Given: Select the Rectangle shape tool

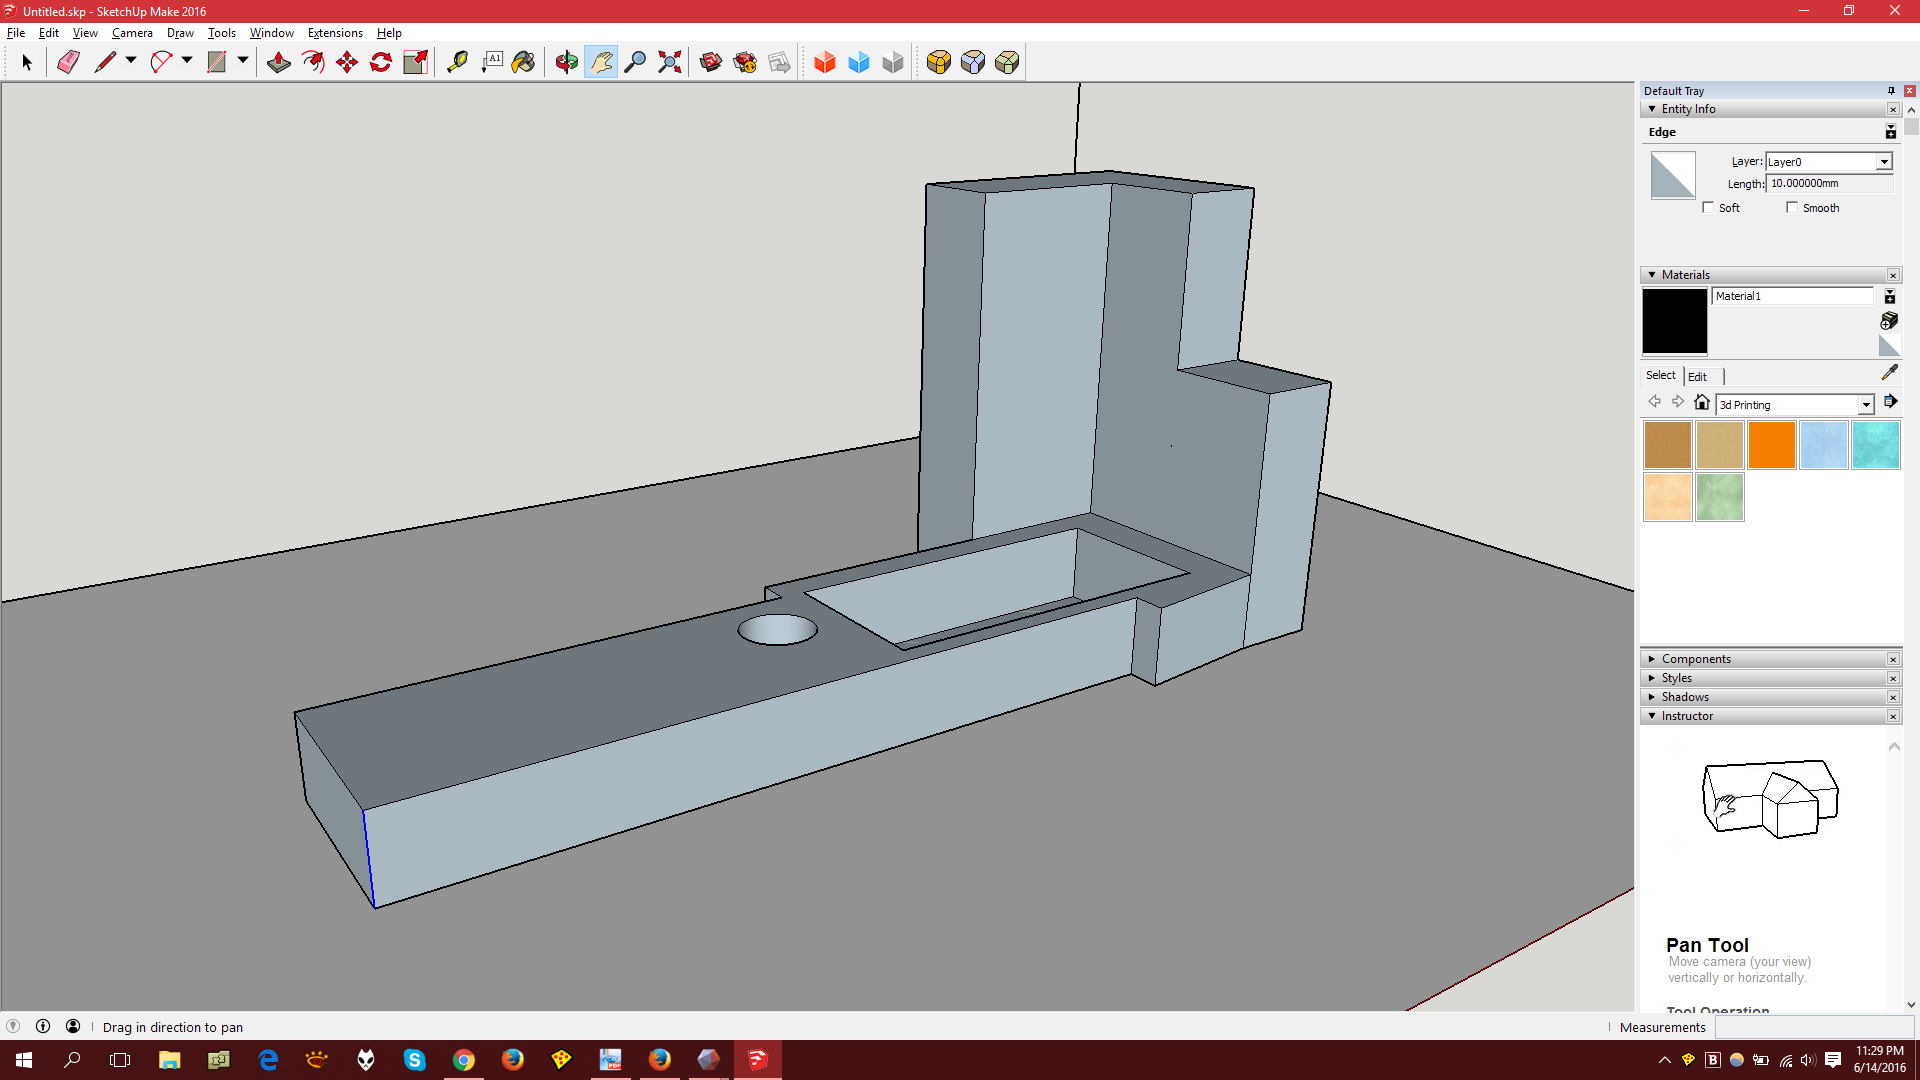Looking at the screenshot, I should click(x=217, y=62).
